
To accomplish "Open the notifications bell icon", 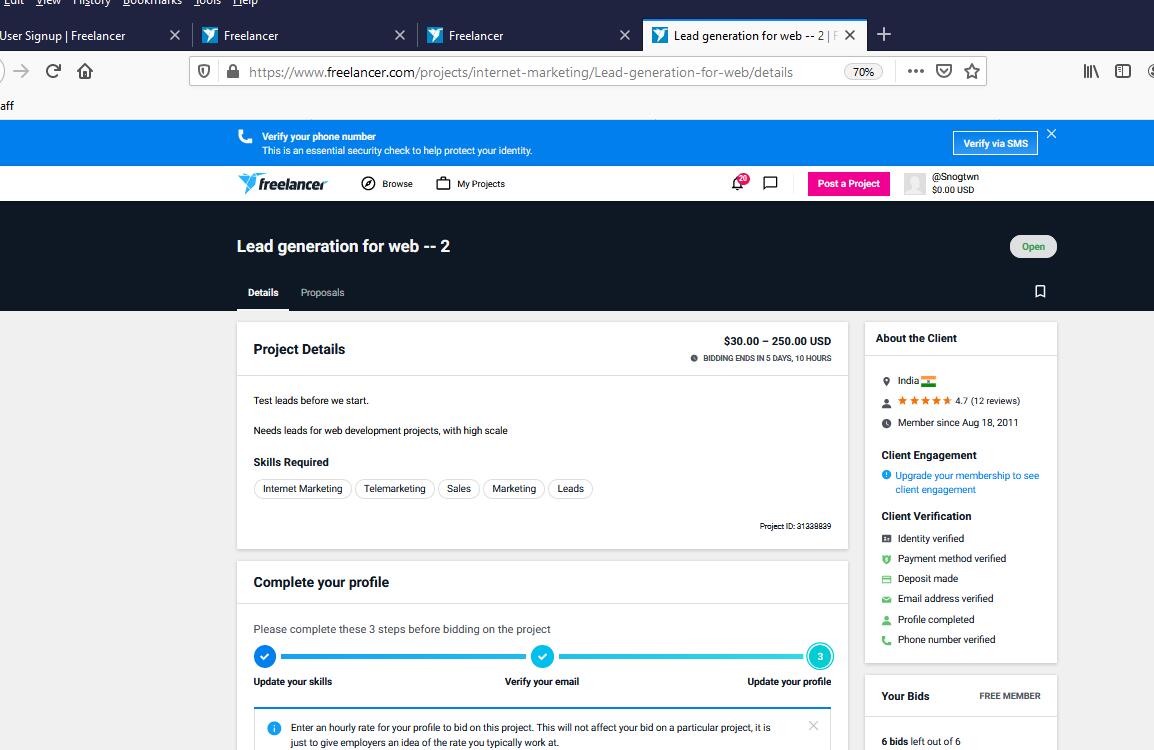I will (x=738, y=183).
